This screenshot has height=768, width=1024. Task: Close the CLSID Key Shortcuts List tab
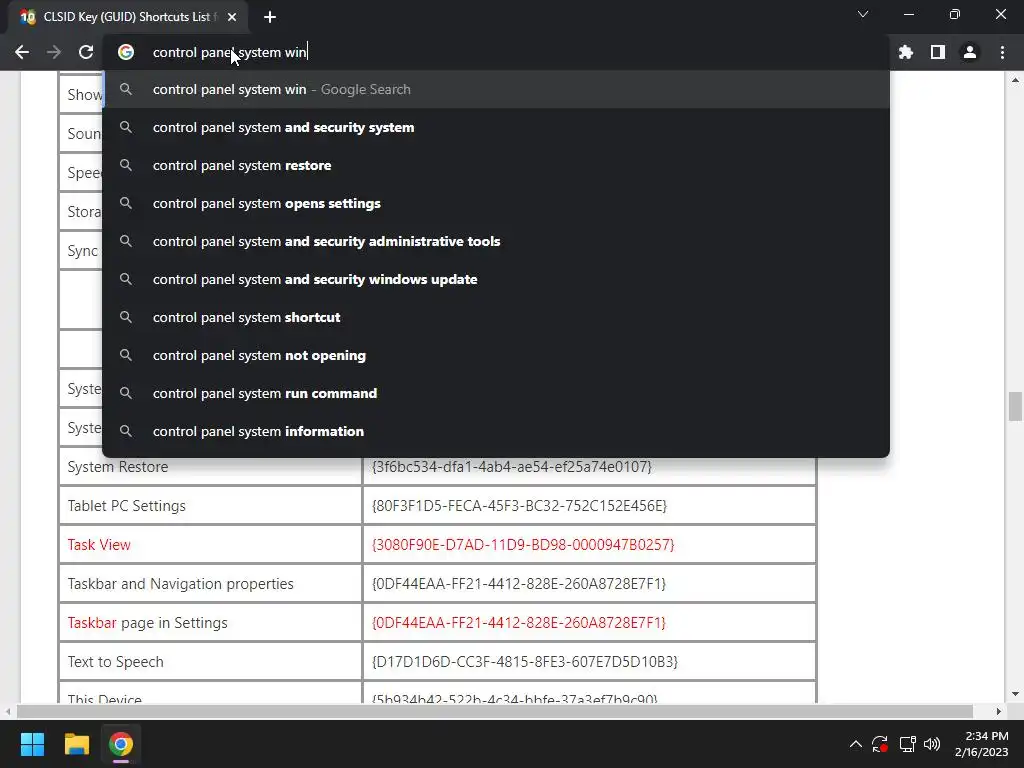[232, 17]
